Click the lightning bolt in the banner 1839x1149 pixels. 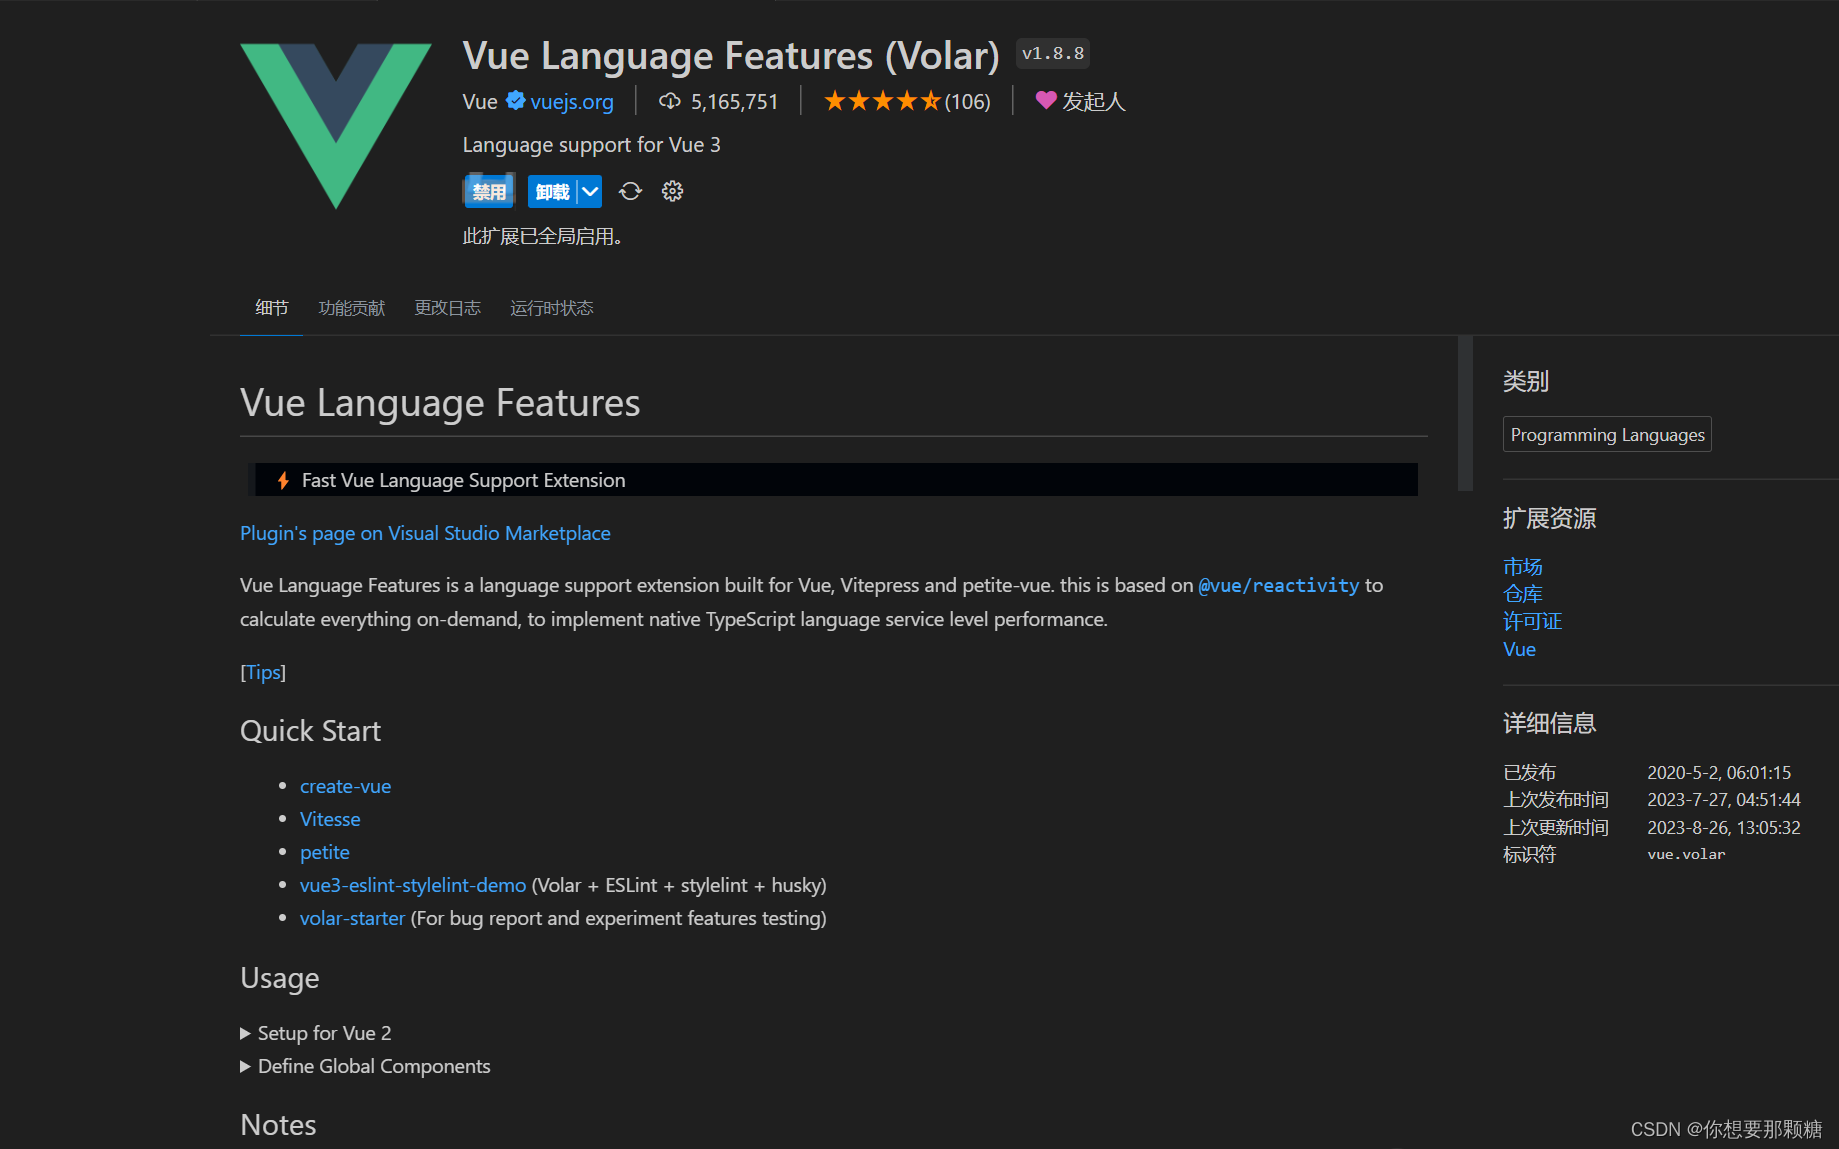click(282, 480)
